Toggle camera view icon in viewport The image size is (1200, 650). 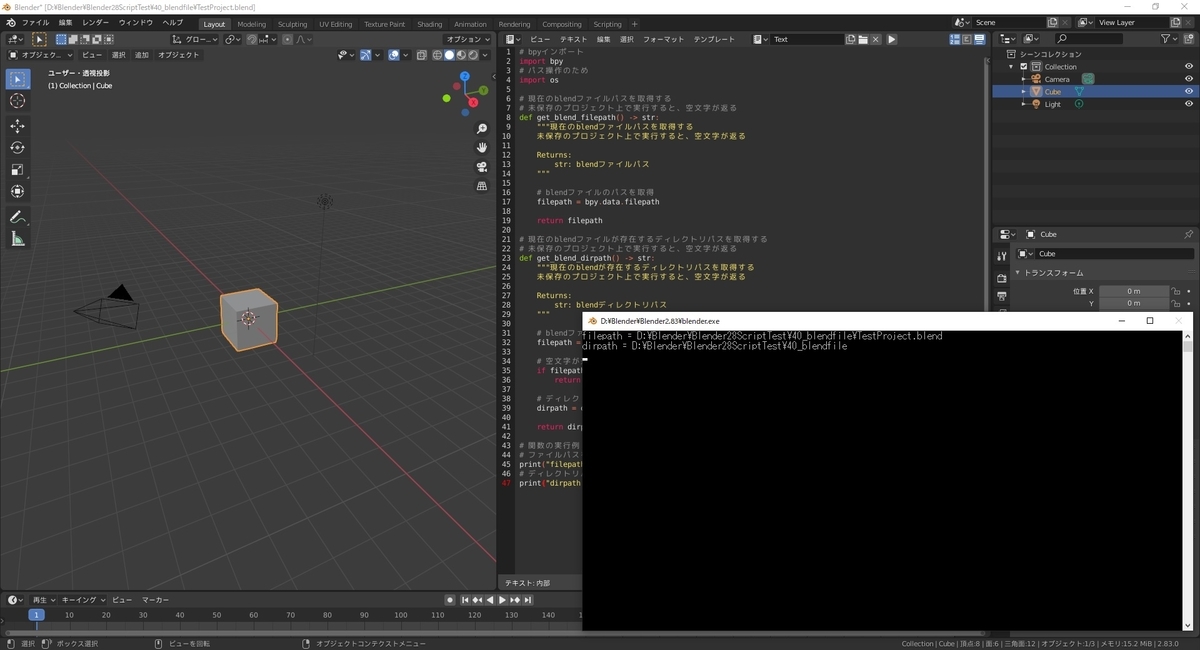point(482,167)
